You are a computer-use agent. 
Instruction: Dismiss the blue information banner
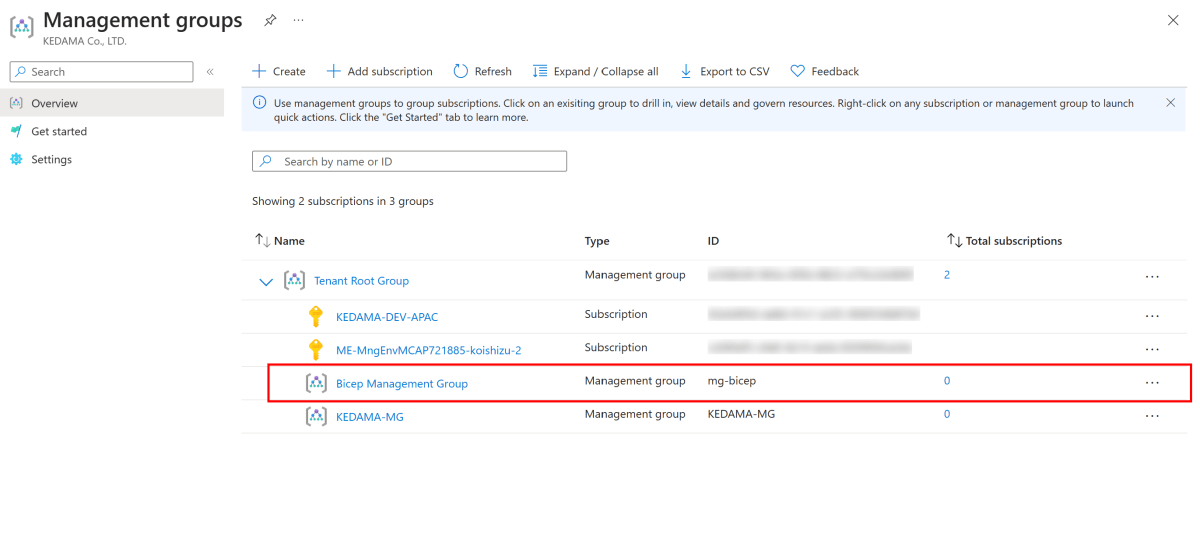tap(1171, 102)
